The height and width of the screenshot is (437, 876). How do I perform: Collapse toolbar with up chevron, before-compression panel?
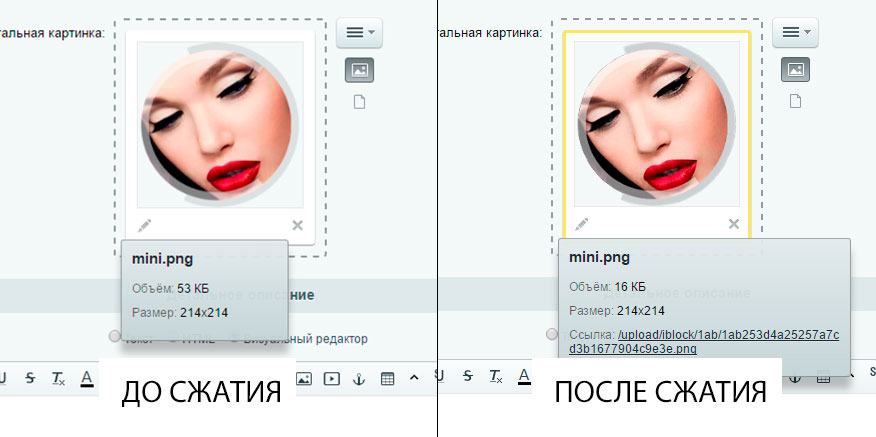tap(414, 378)
